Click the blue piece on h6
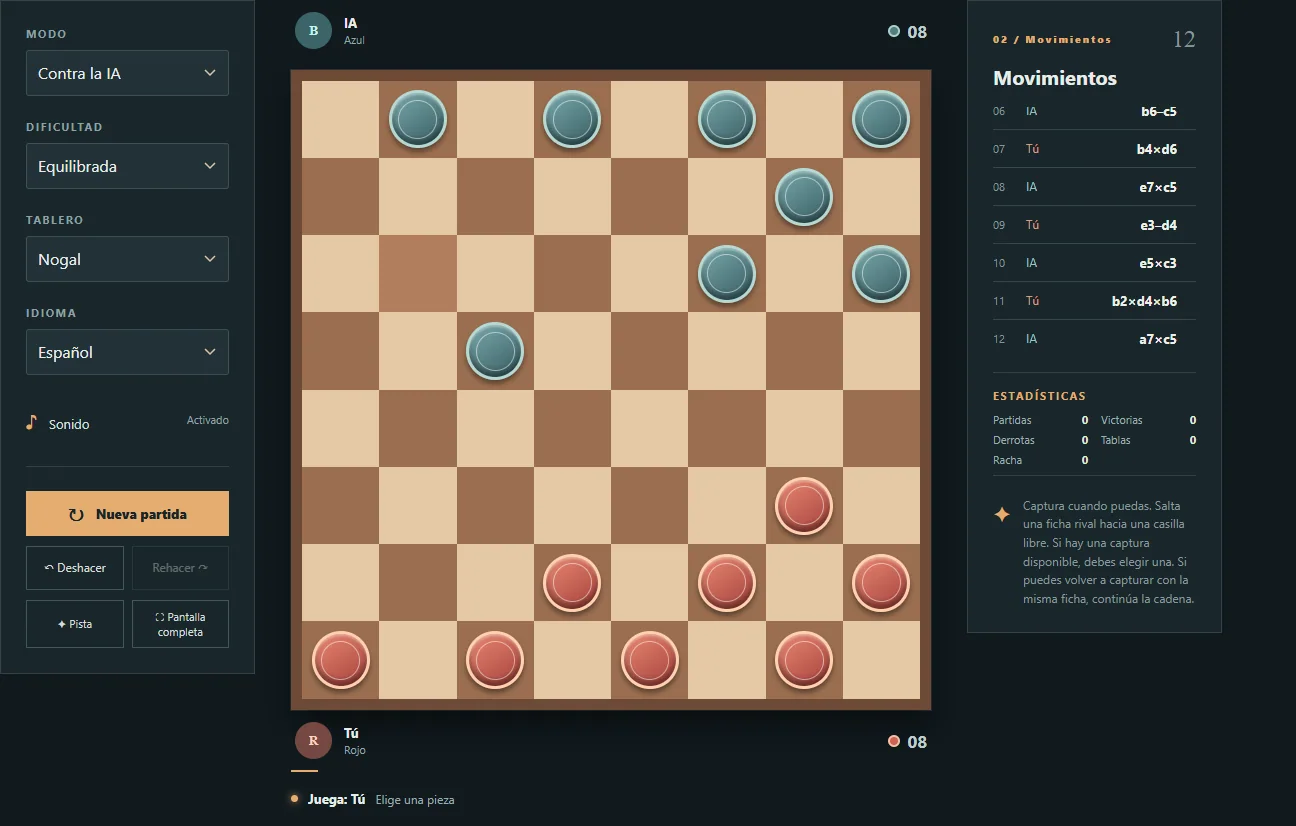The image size is (1296, 826). point(881,274)
